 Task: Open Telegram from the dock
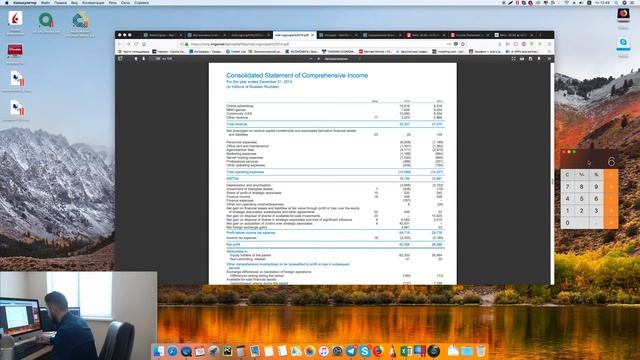coord(351,351)
